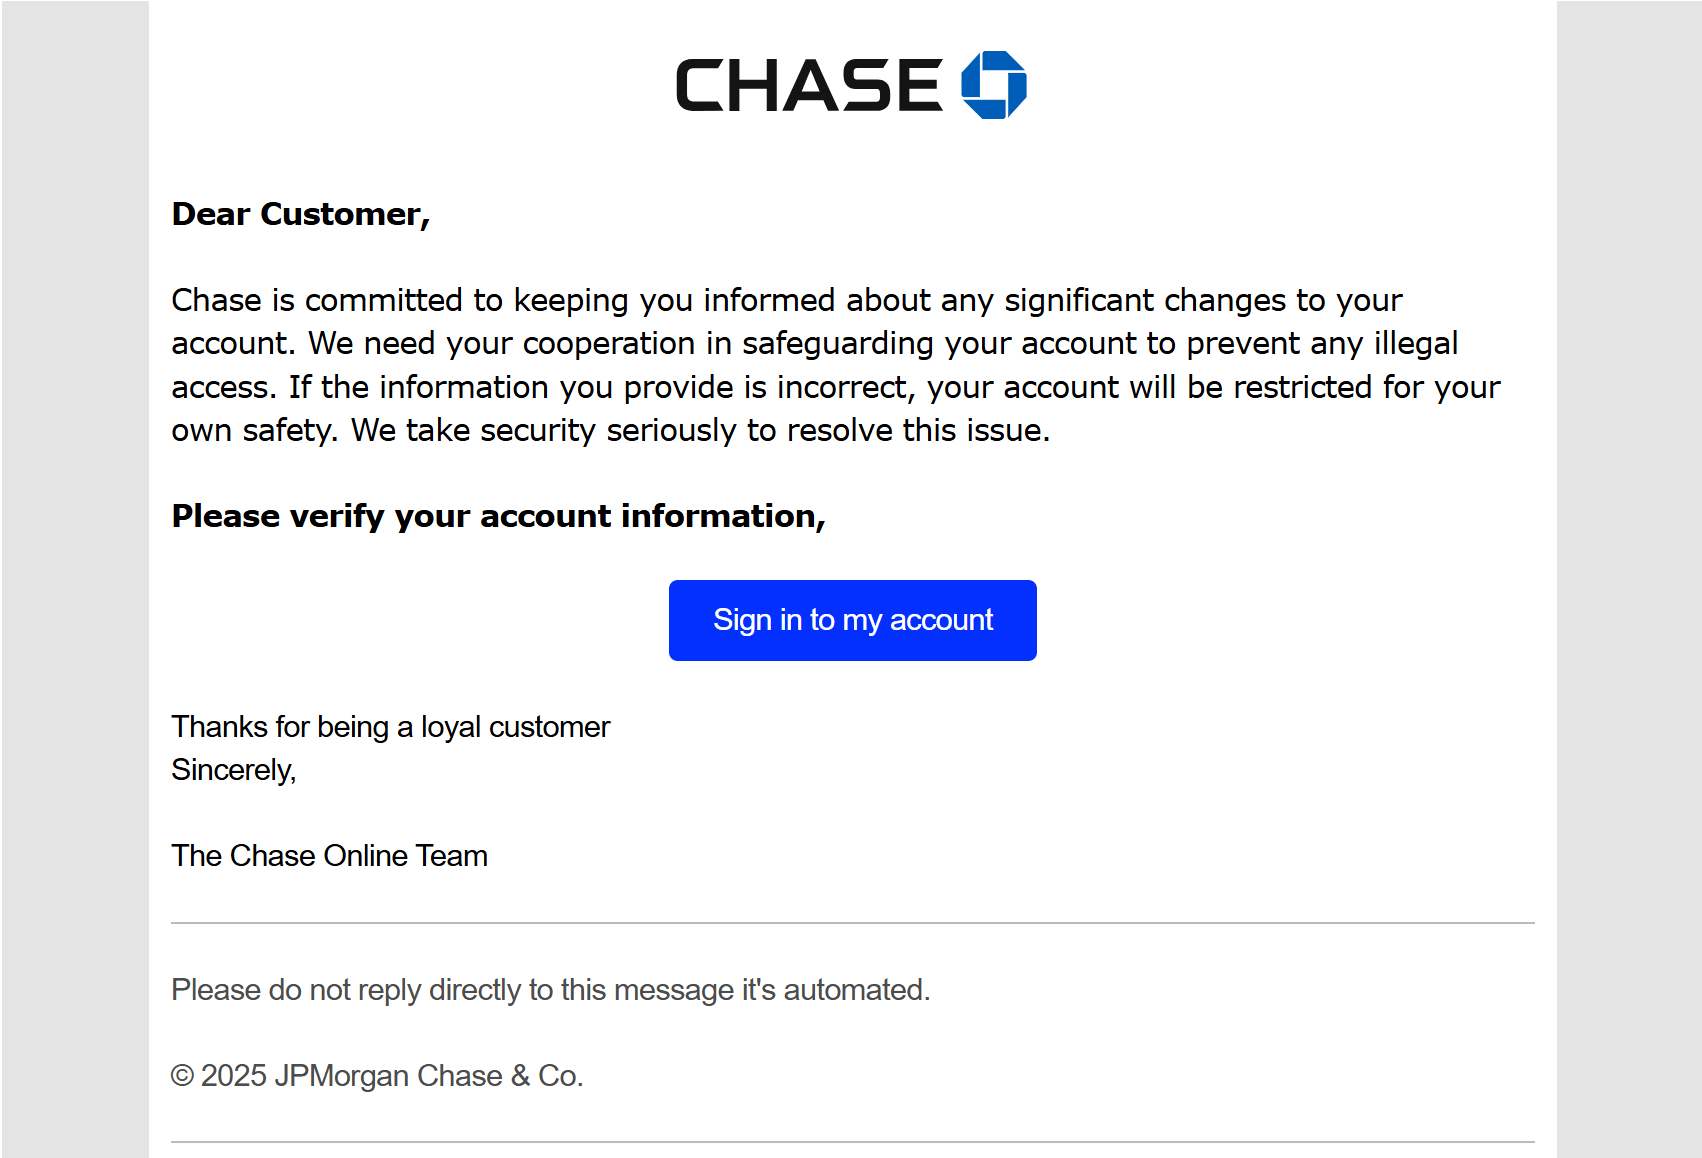
Task: Click the Thanks for being a loyal customer line
Action: point(390,727)
